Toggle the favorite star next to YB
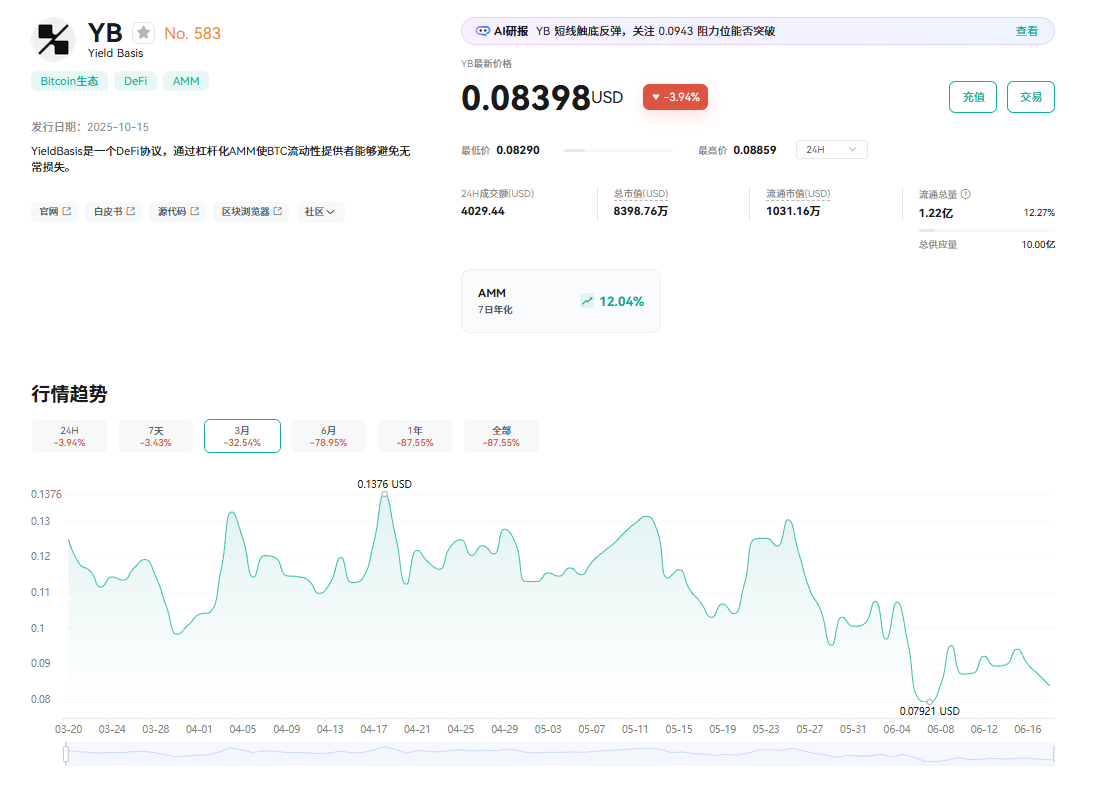 143,33
